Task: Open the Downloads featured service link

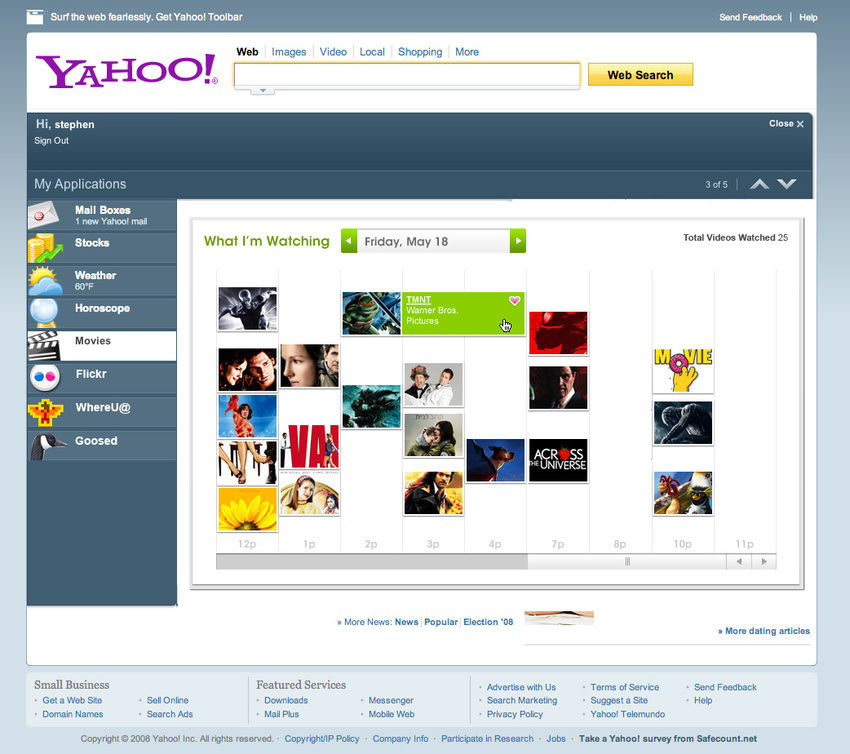Action: click(x=286, y=700)
